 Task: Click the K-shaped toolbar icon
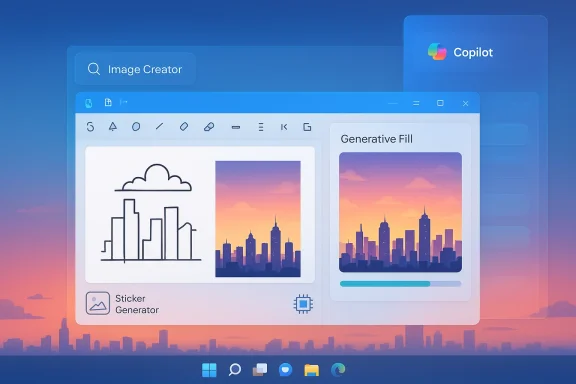click(284, 127)
